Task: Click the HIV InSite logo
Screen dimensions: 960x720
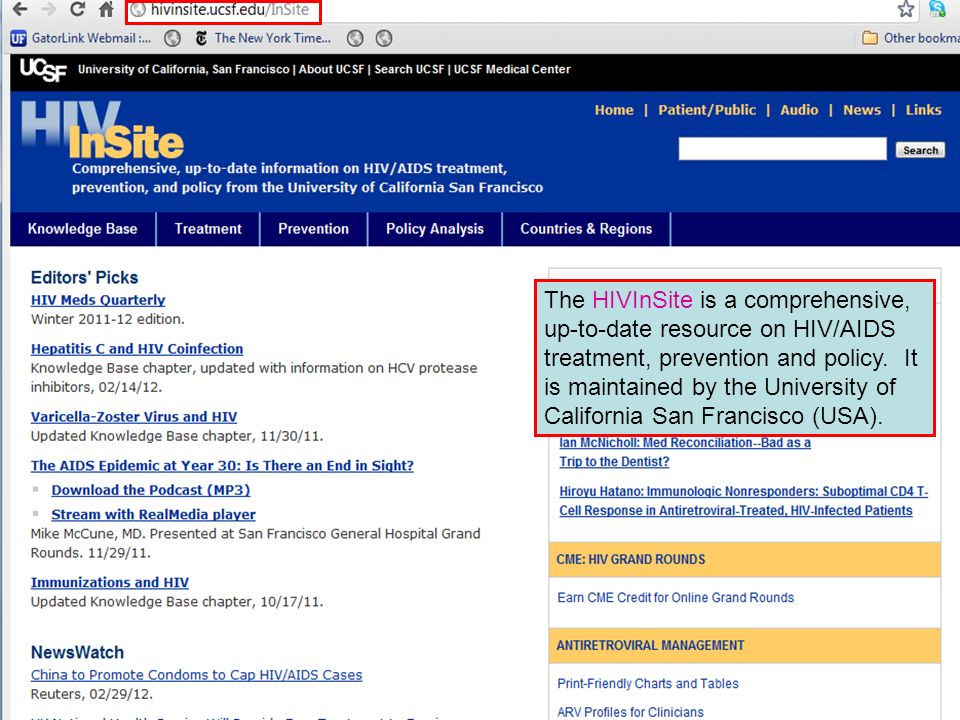Action: click(x=102, y=130)
